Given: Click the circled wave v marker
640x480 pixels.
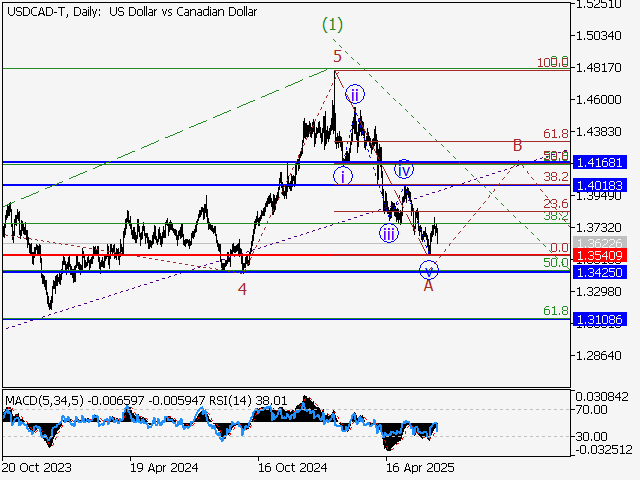Looking at the screenshot, I should coord(429,269).
